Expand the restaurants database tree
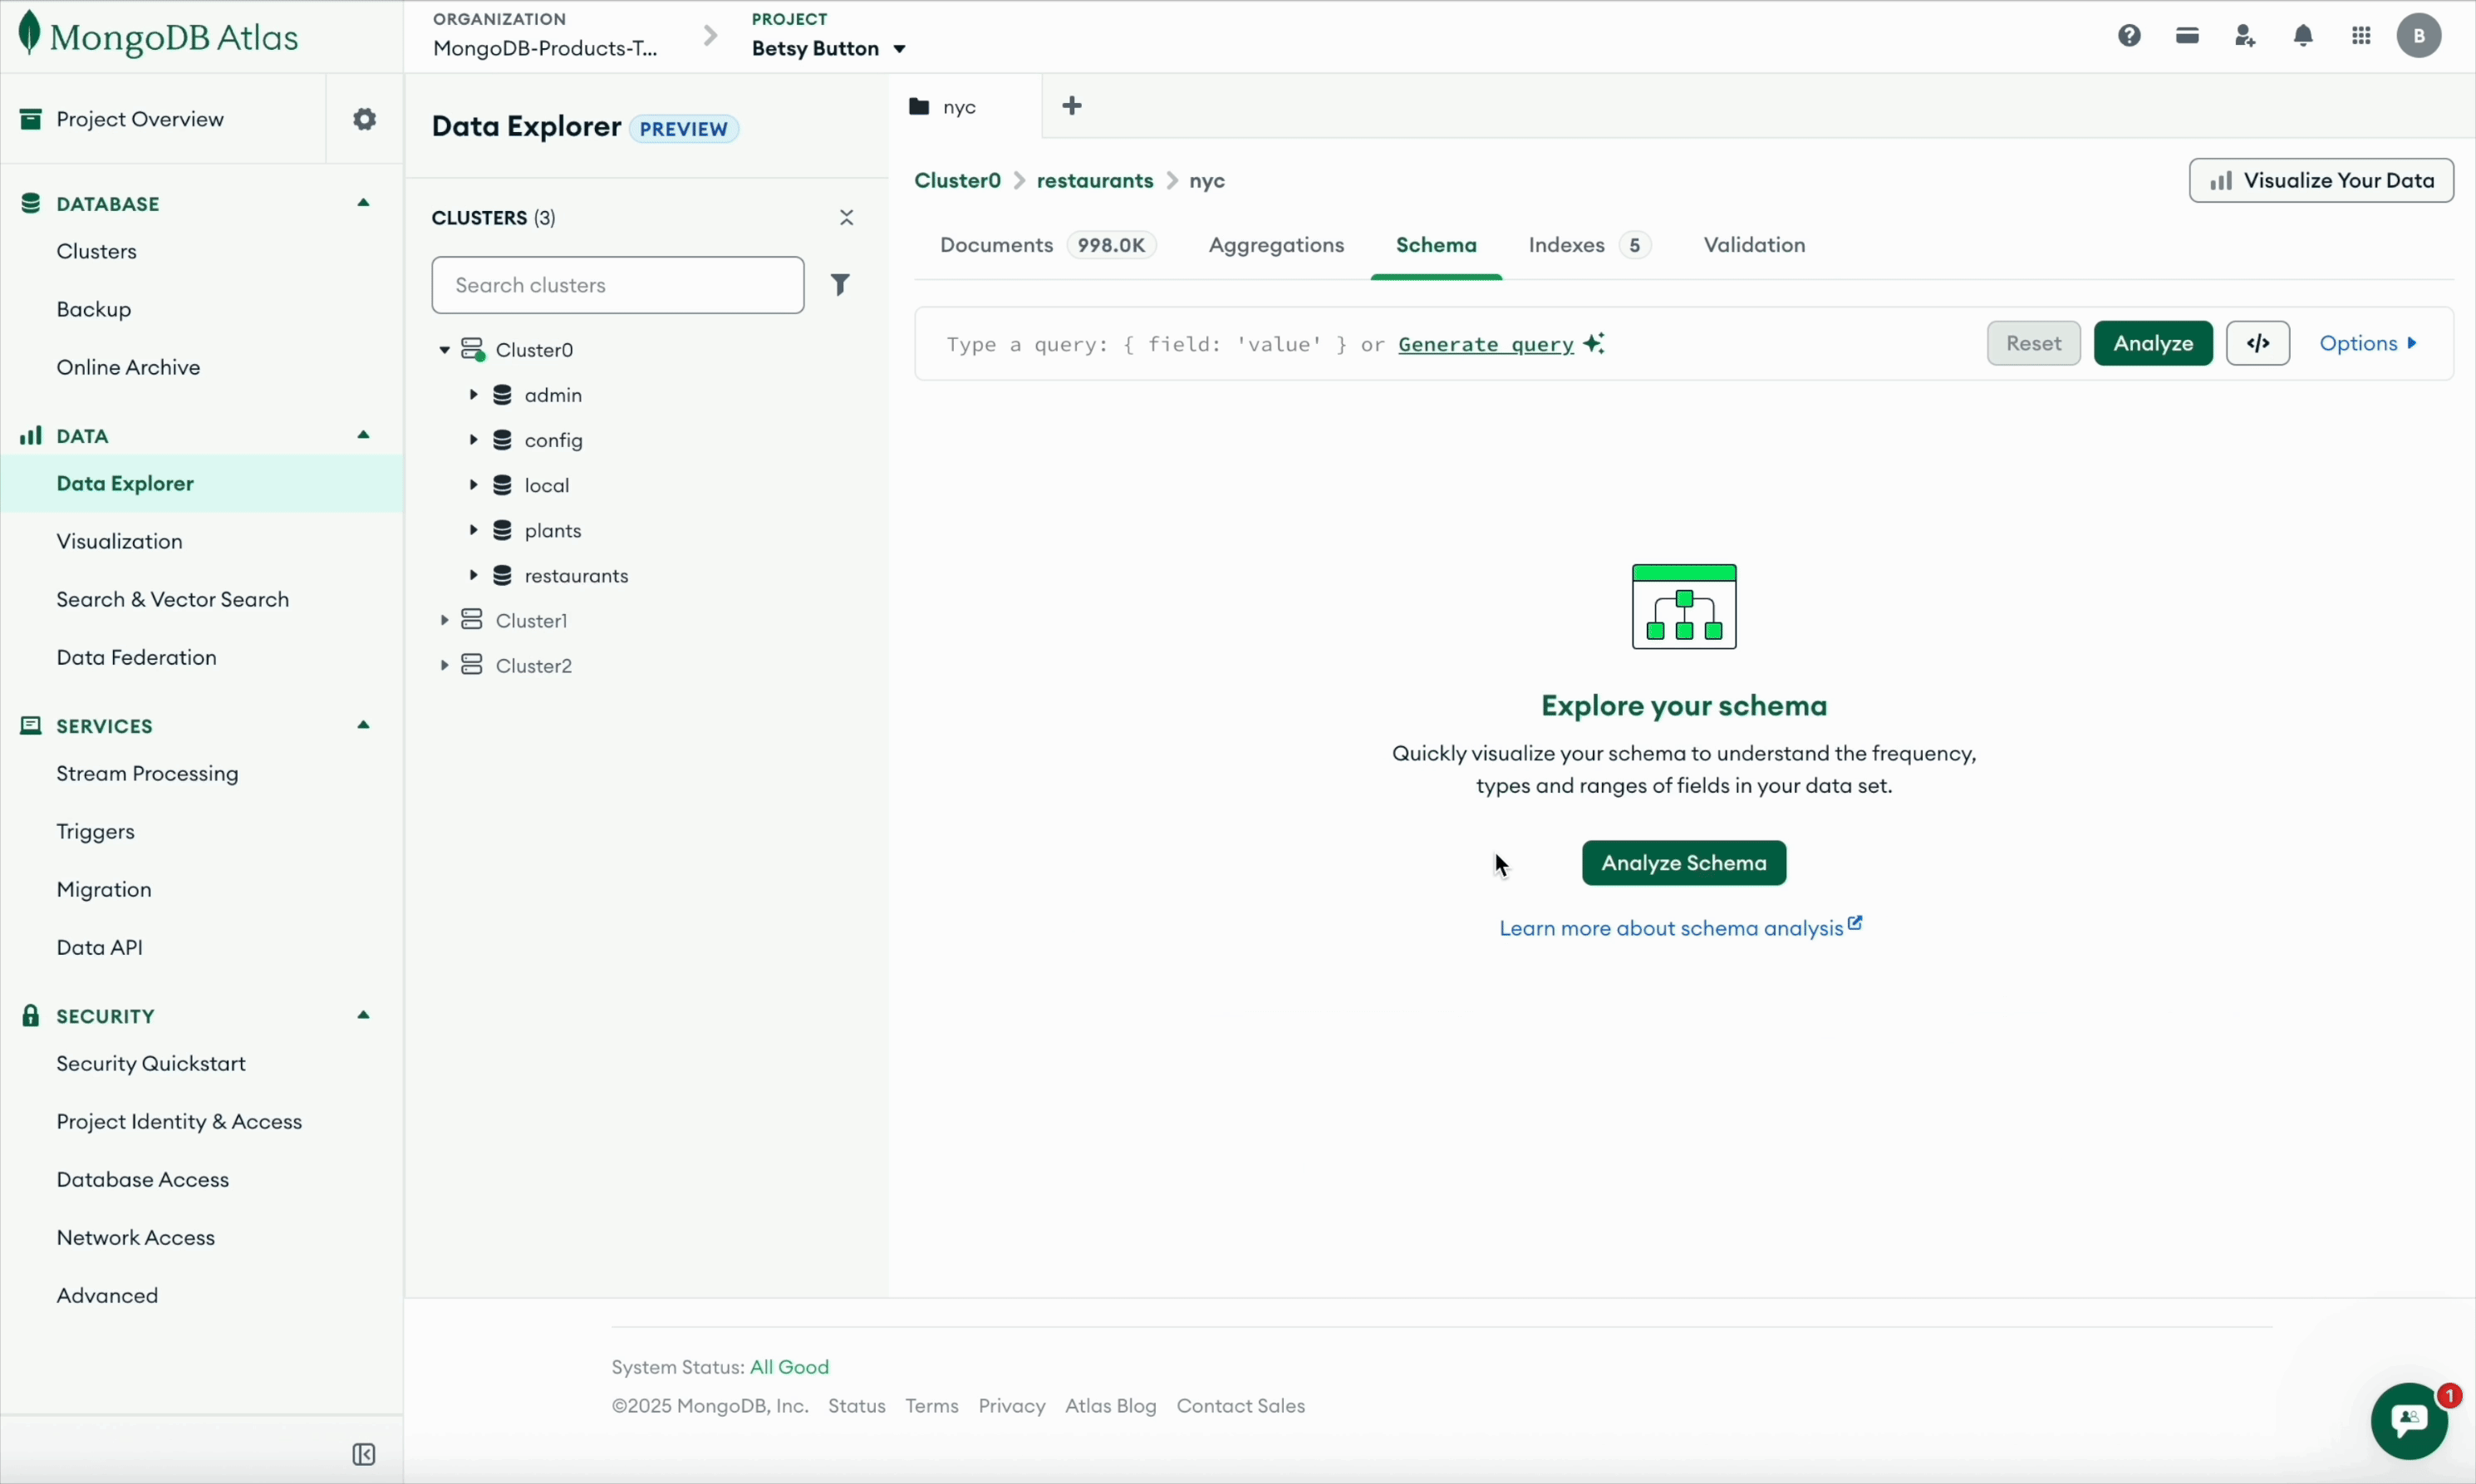This screenshot has width=2476, height=1484. point(474,575)
